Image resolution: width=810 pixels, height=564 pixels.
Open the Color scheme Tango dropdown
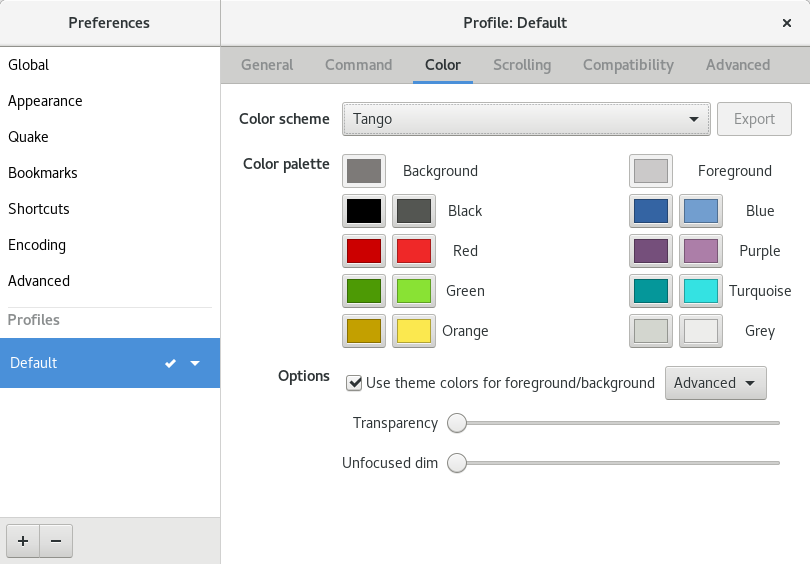pos(525,119)
